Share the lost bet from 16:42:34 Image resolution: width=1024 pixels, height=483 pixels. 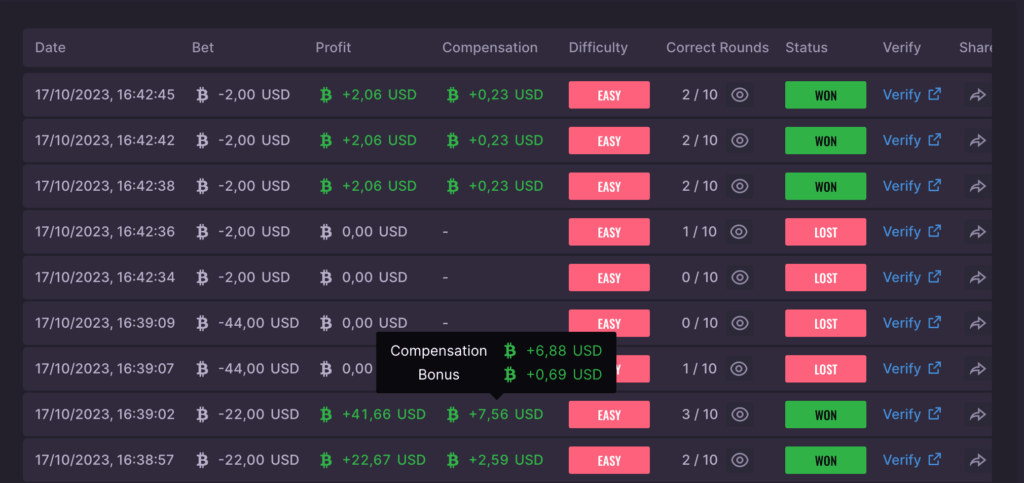977,278
